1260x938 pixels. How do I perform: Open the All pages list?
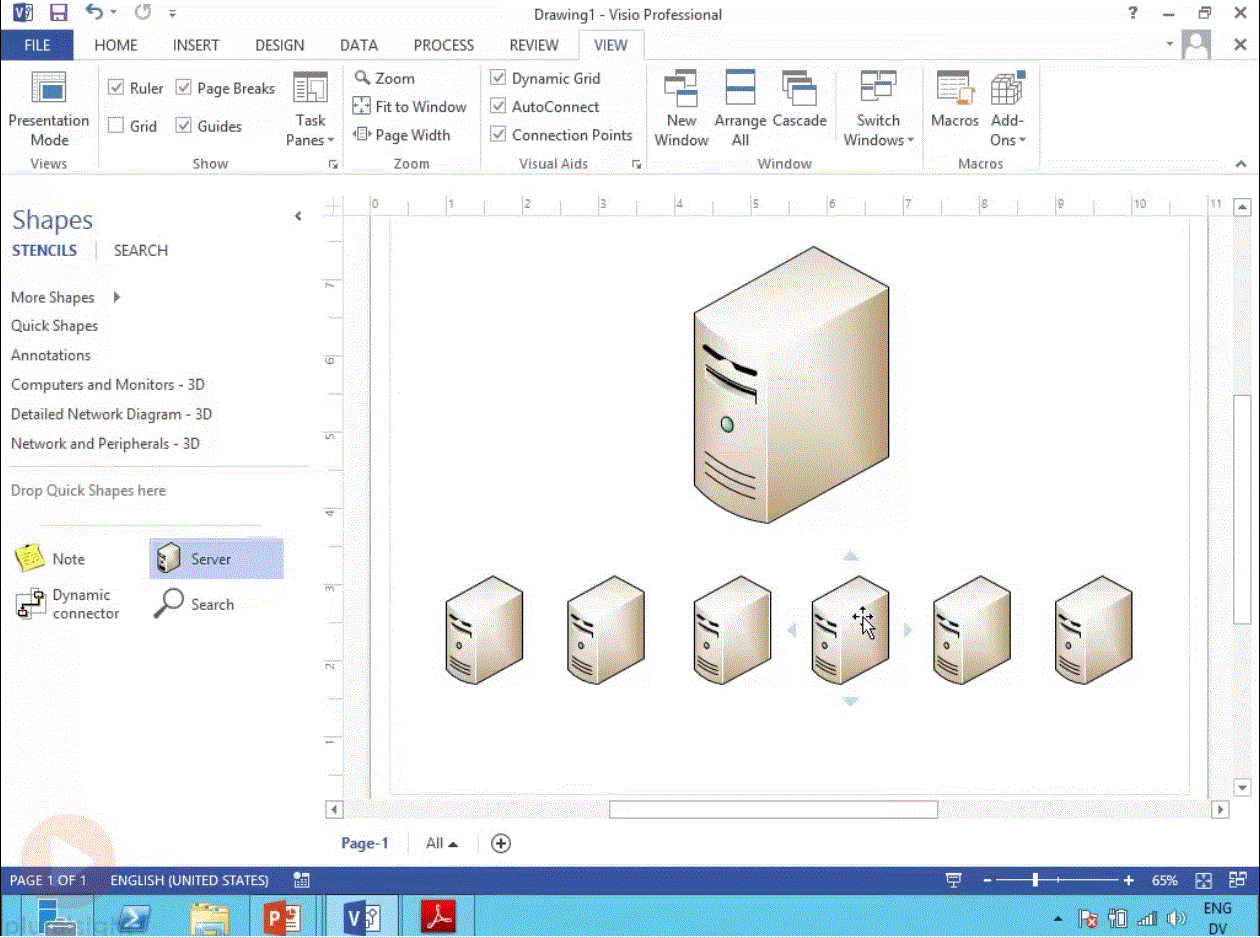(x=441, y=843)
